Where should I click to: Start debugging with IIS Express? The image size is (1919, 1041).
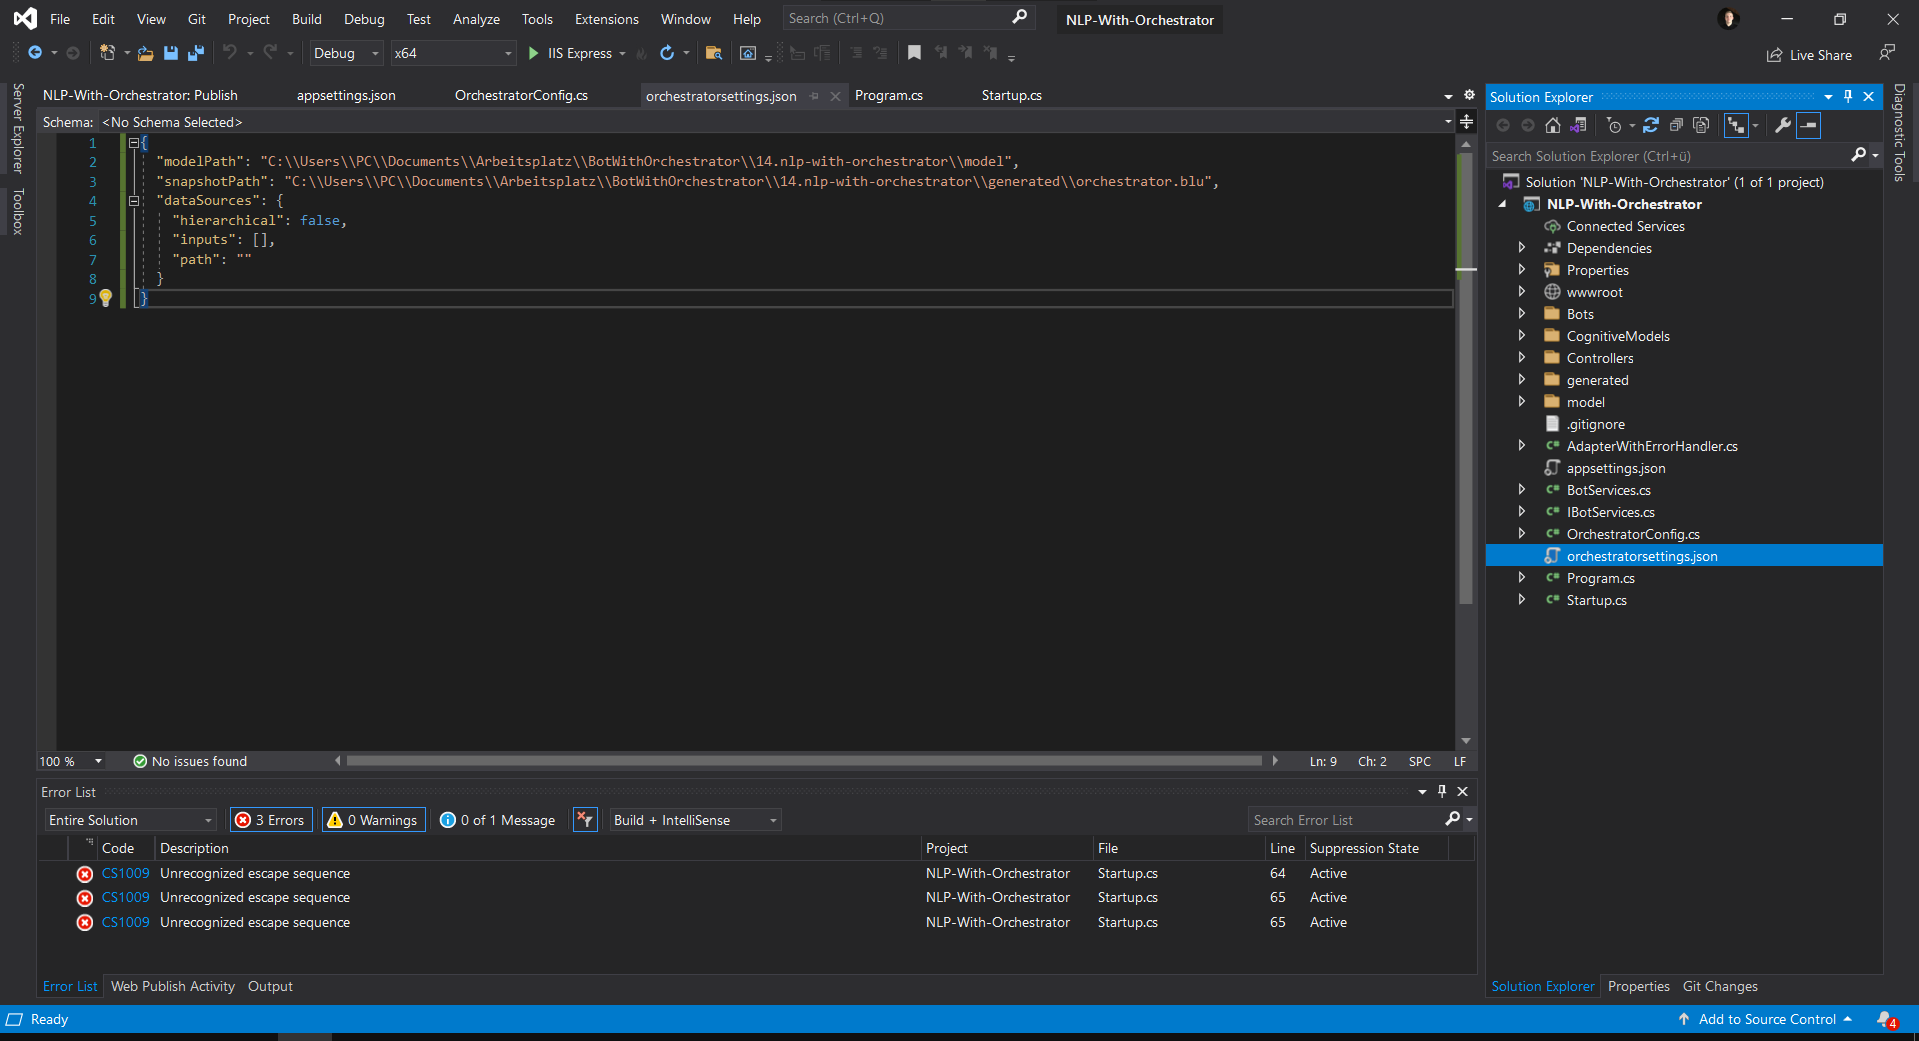point(535,53)
